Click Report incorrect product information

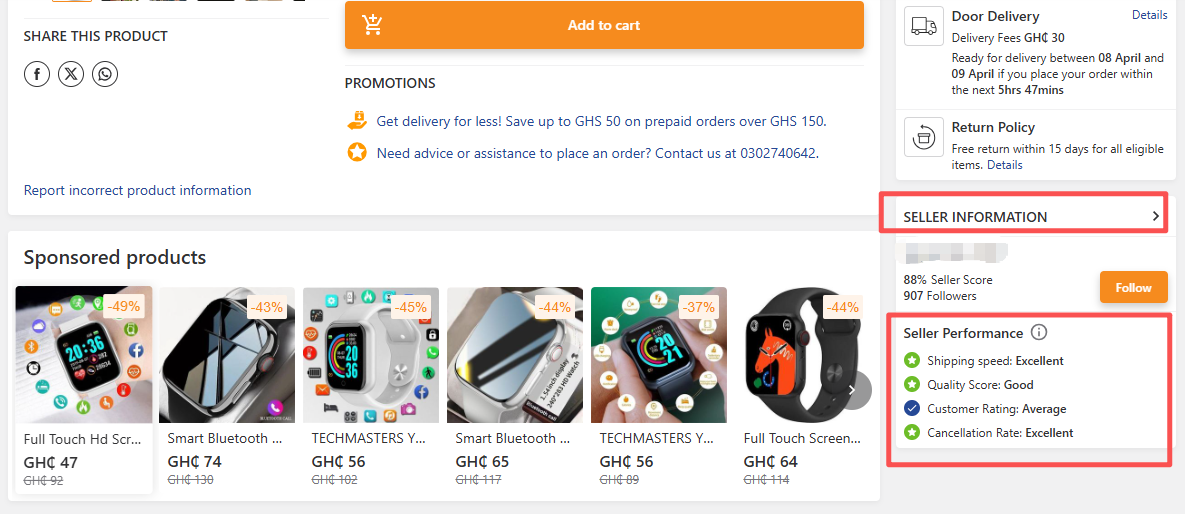coord(138,190)
